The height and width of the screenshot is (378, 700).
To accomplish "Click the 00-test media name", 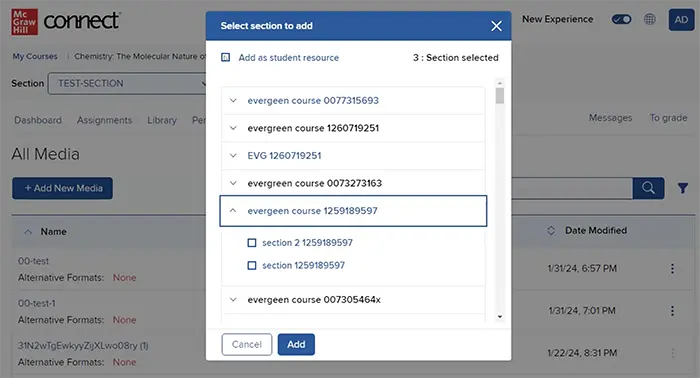I will pos(33,261).
